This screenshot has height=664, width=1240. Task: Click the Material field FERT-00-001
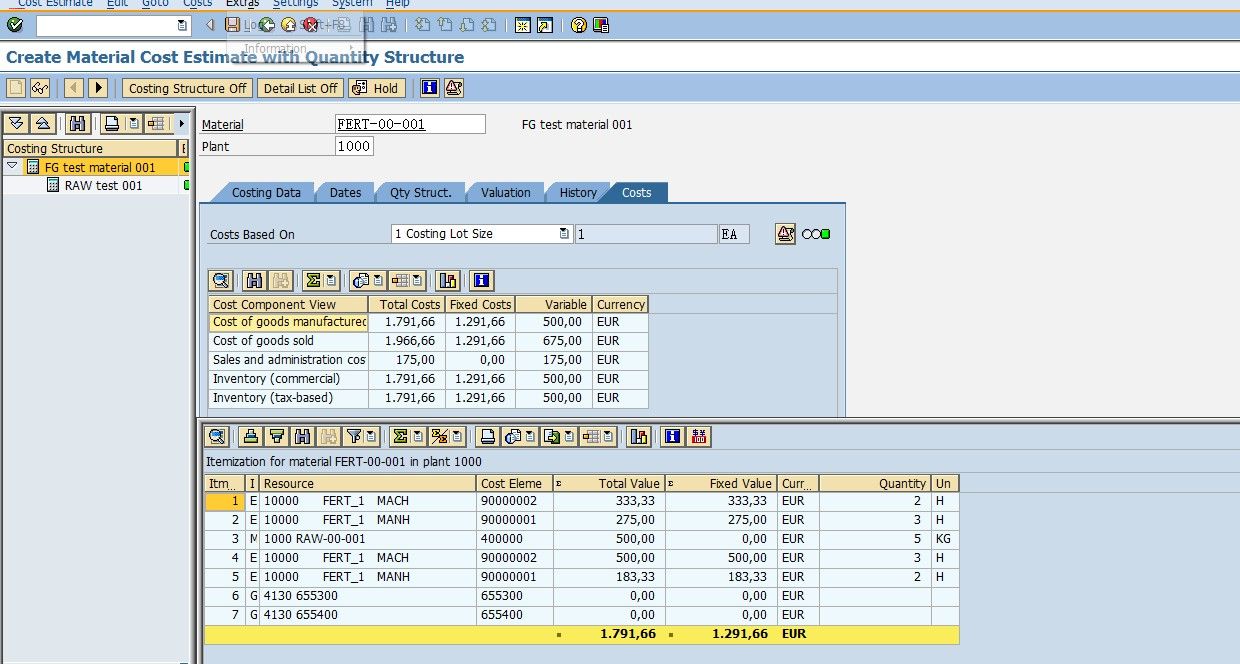coord(410,124)
